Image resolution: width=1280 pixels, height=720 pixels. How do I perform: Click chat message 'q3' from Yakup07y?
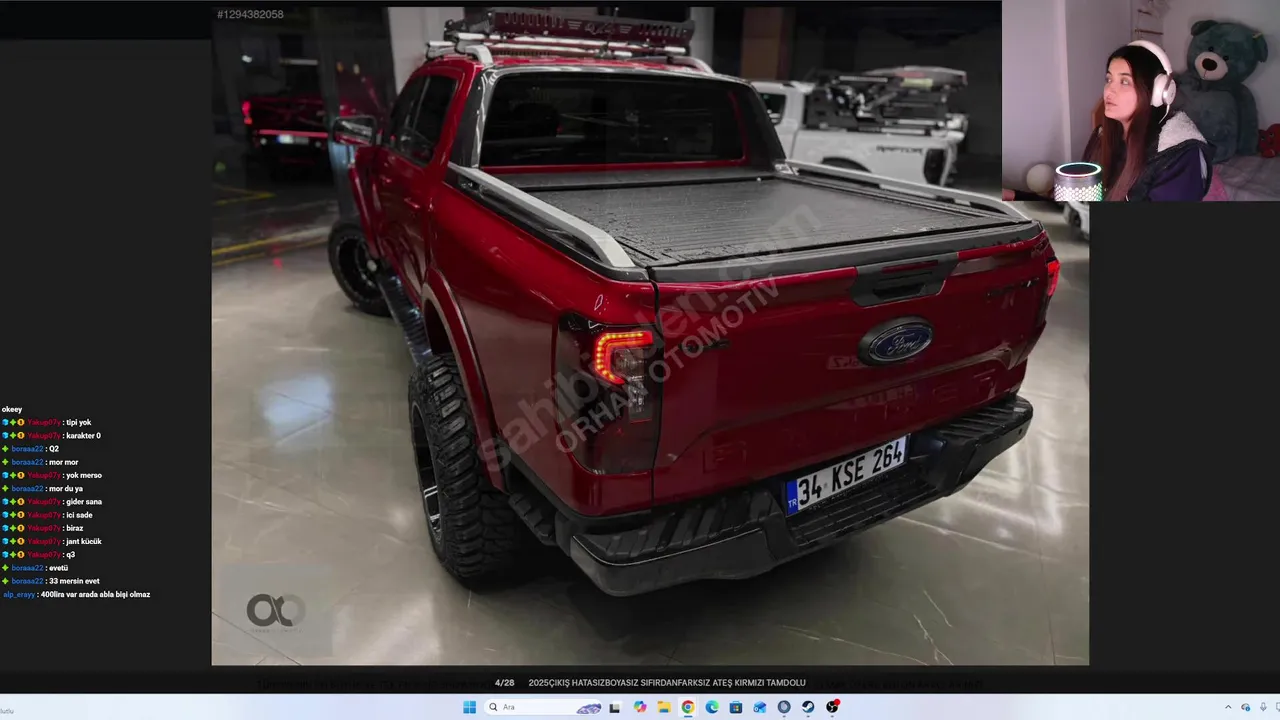[x=70, y=555]
